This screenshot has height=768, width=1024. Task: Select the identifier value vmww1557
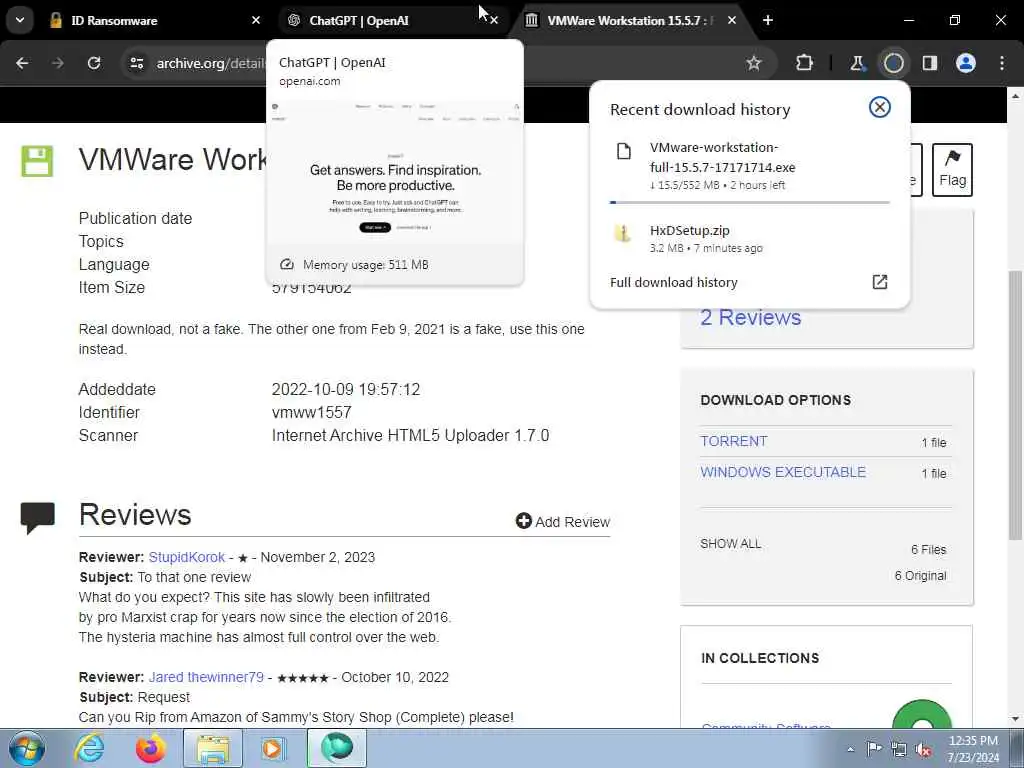point(312,412)
